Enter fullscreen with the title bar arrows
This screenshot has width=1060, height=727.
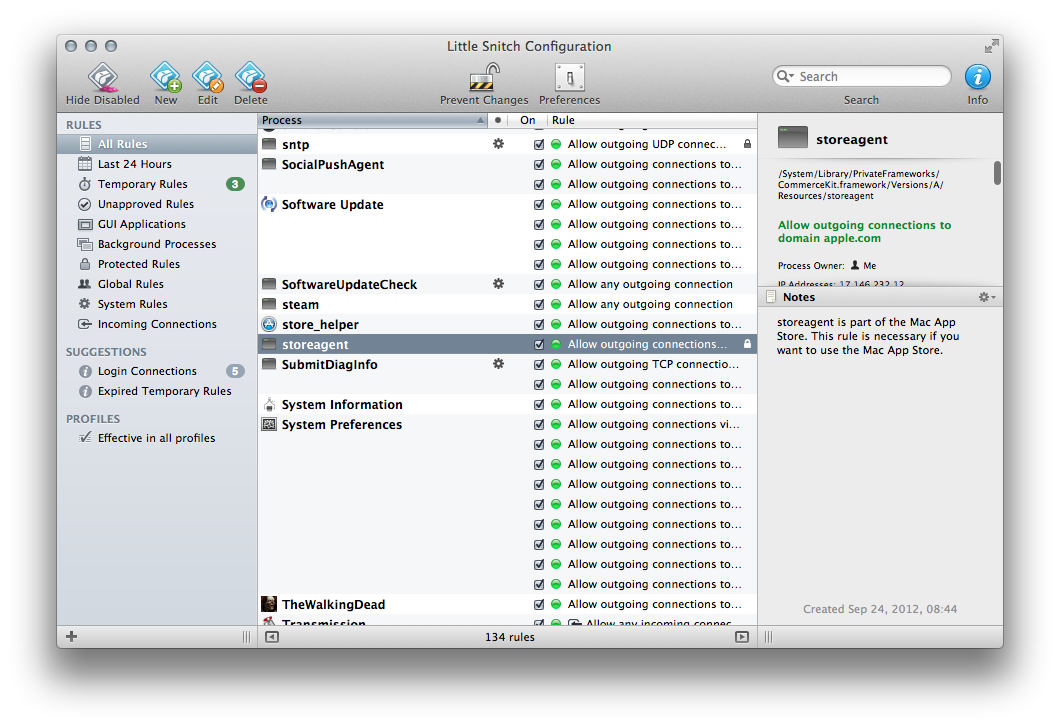coord(991,46)
